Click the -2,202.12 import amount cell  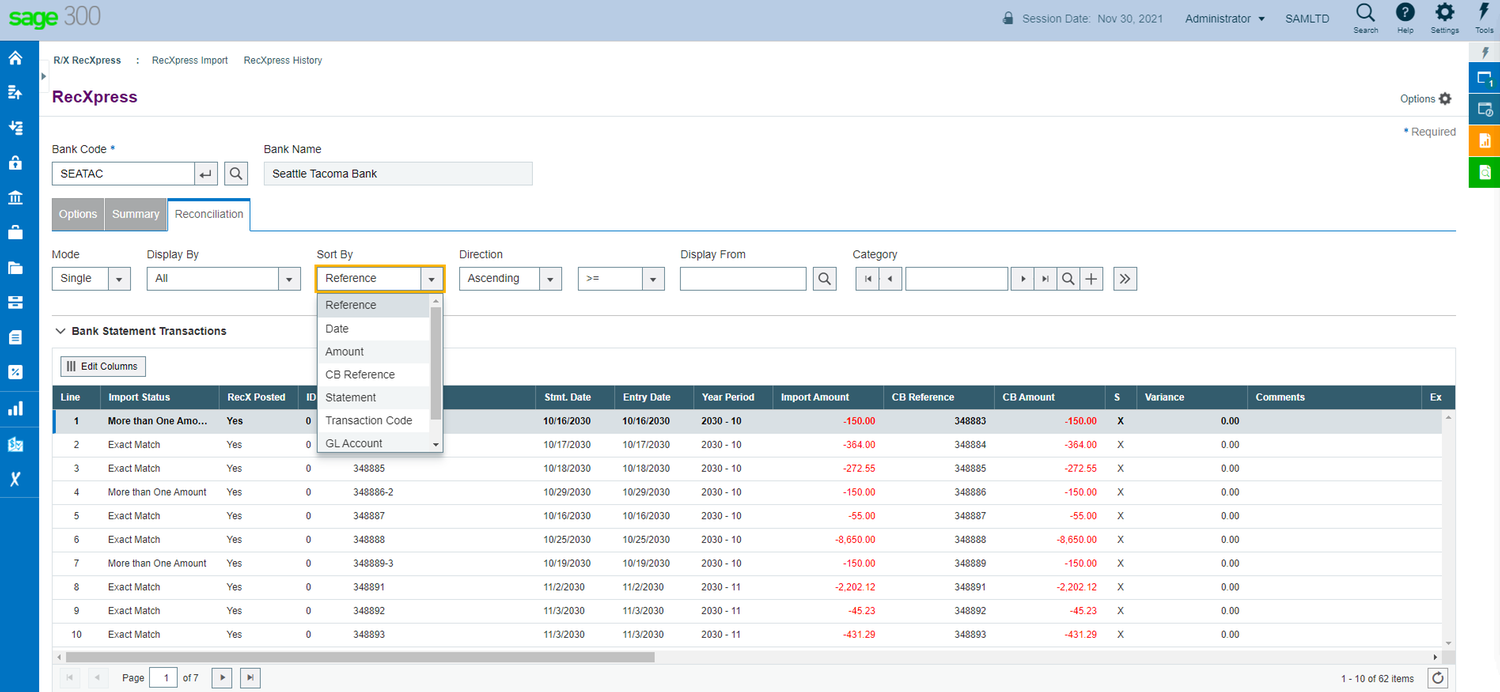[827, 587]
